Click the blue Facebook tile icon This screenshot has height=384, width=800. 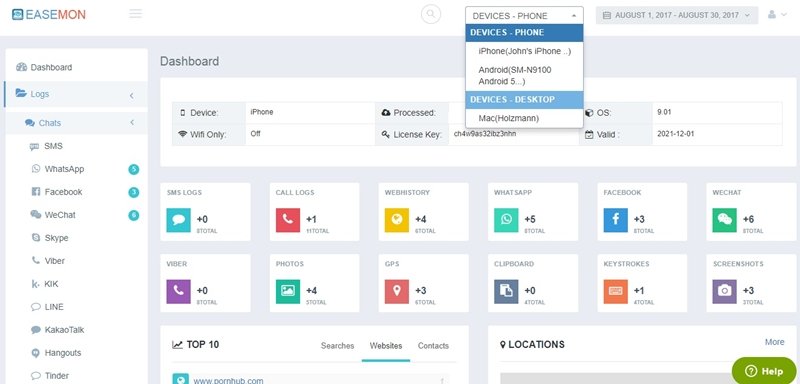(615, 220)
